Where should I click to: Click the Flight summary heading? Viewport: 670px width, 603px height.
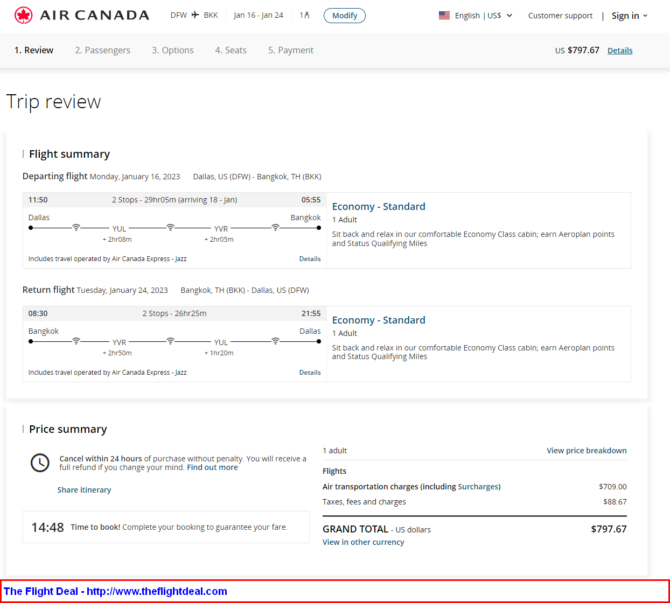click(x=69, y=154)
